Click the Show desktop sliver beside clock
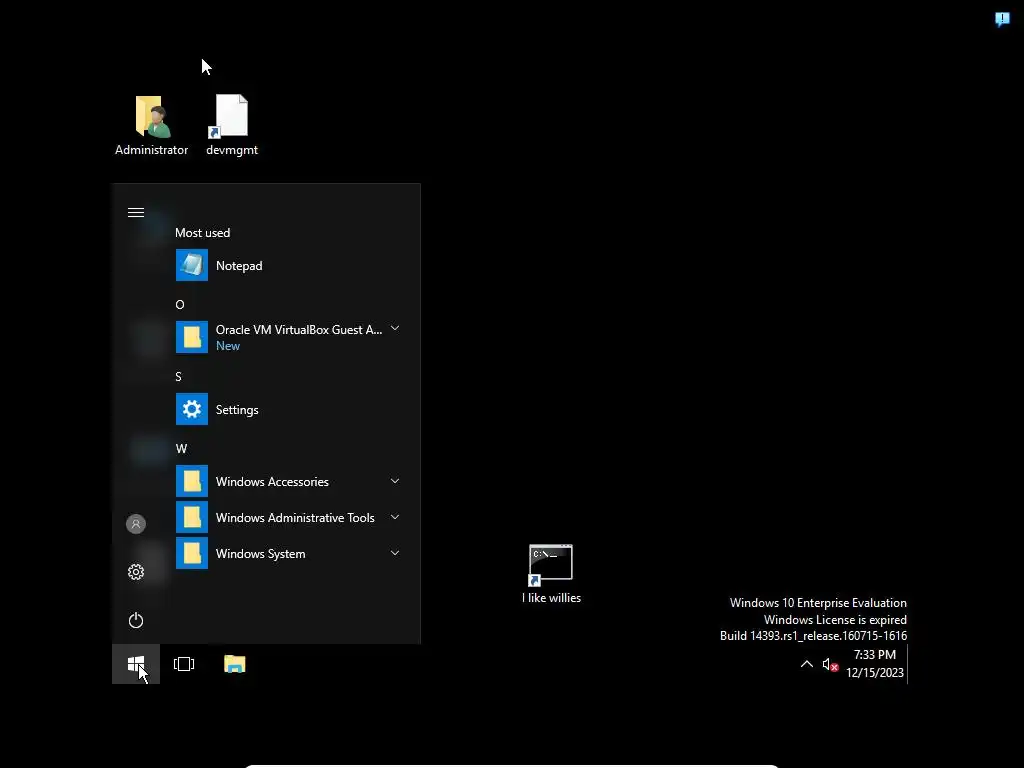 [x=909, y=664]
